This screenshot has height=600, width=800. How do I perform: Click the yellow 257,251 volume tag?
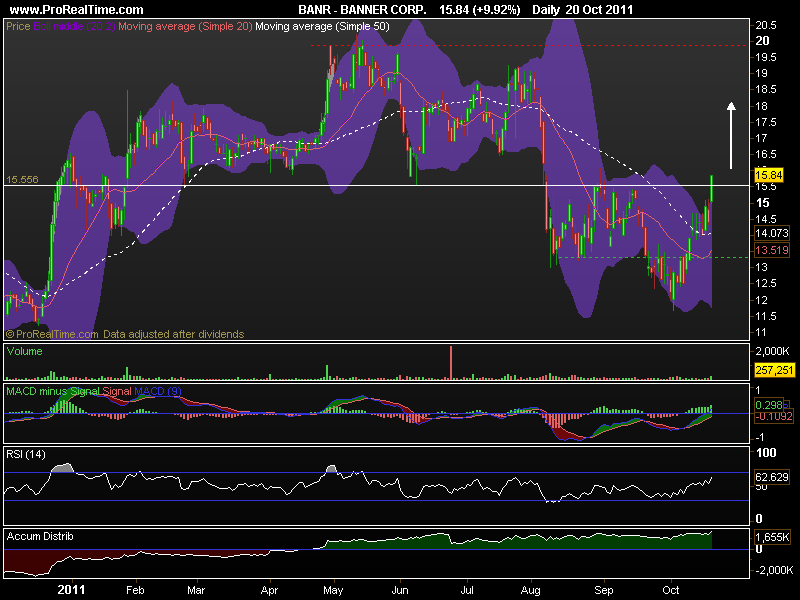774,370
